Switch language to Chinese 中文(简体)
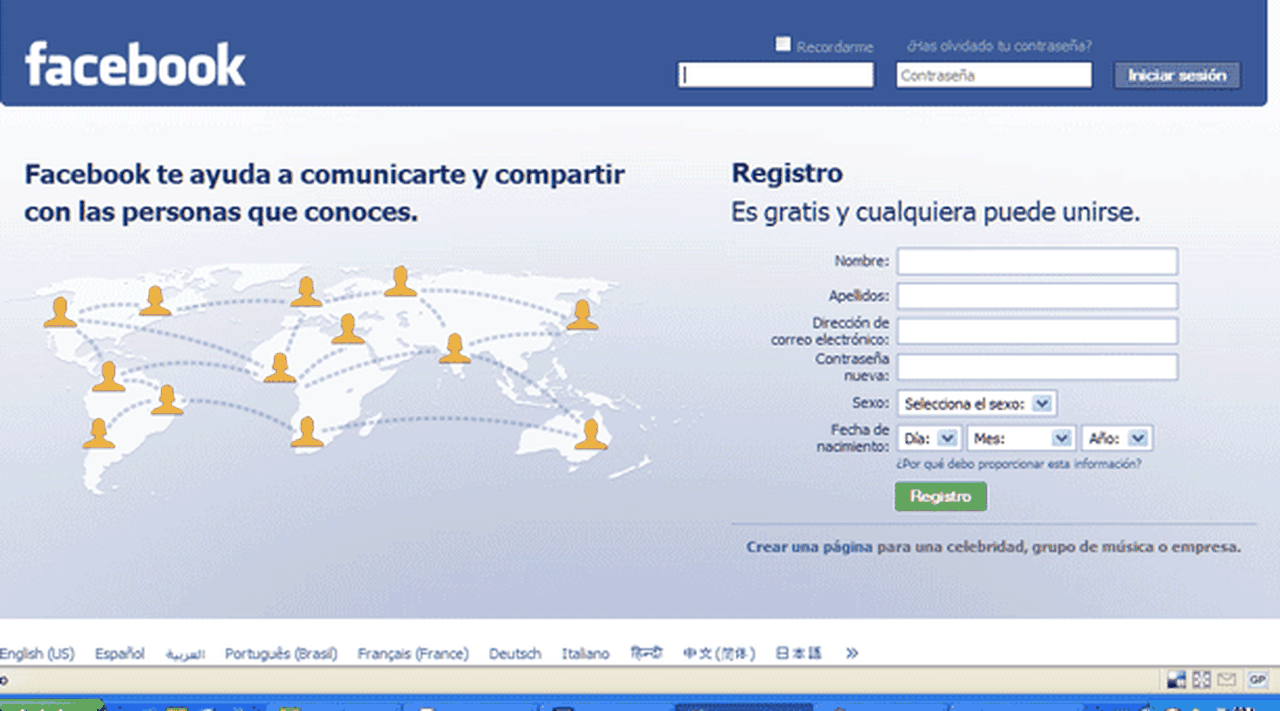Image resolution: width=1280 pixels, height=711 pixels. click(x=719, y=653)
